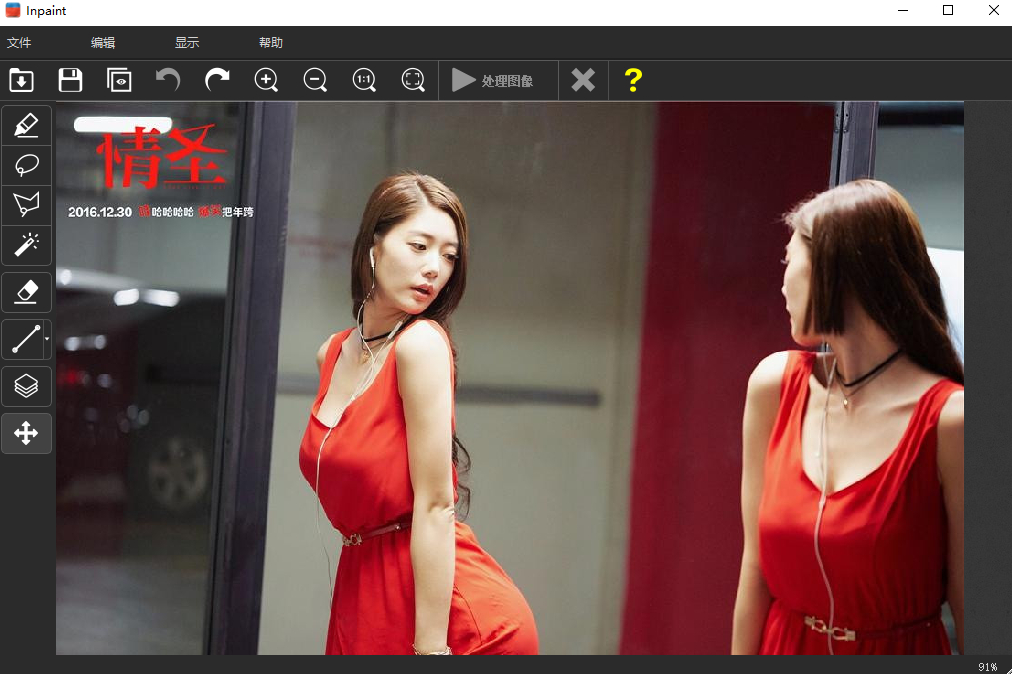Open the 编辑 menu
The width and height of the screenshot is (1012, 674).
[x=103, y=43]
